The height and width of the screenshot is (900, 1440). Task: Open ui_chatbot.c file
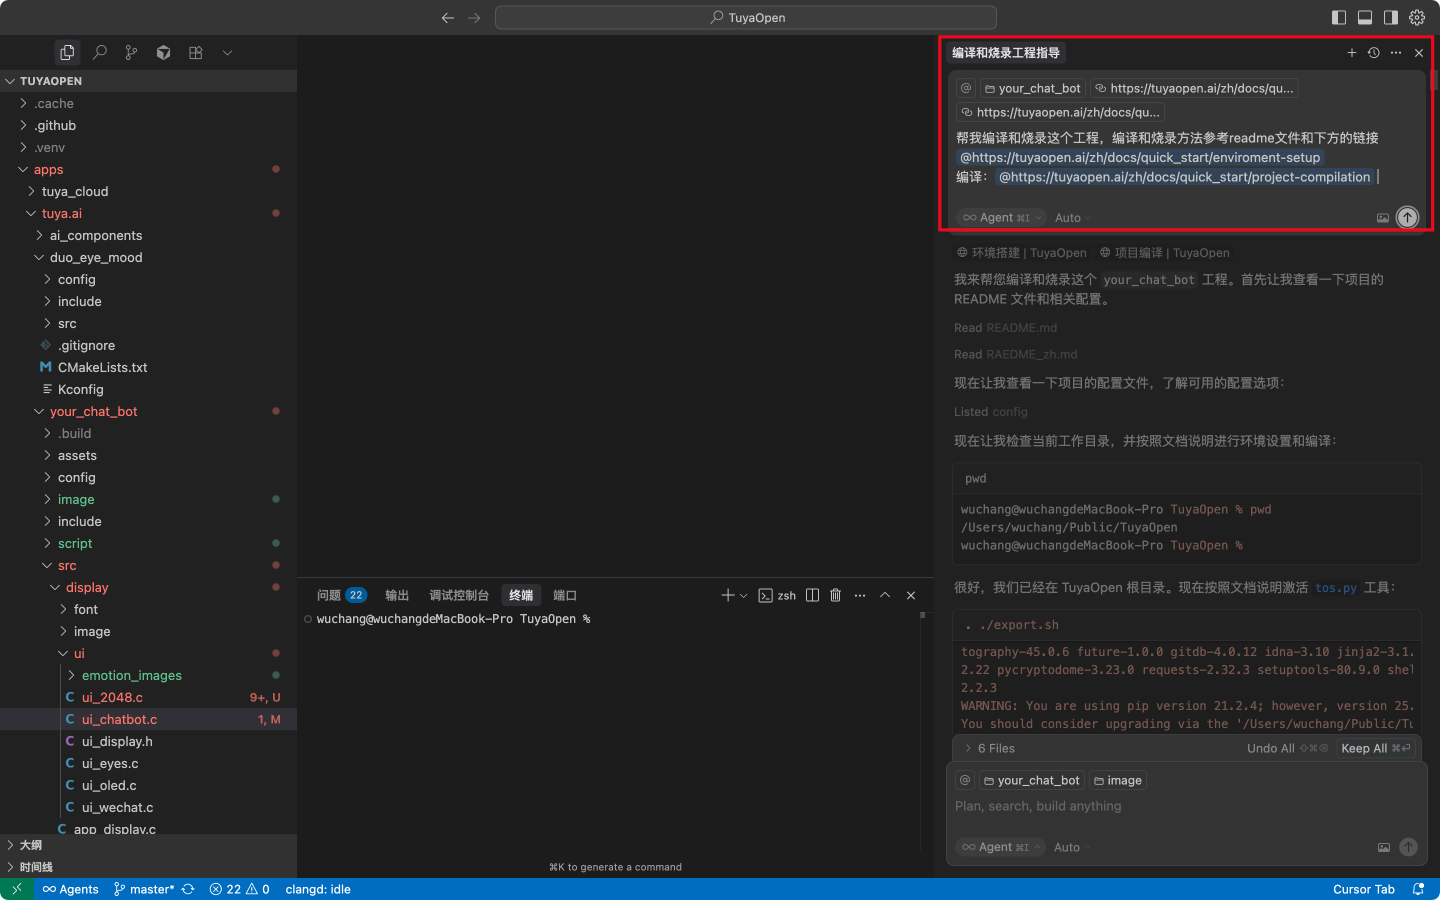click(148, 719)
